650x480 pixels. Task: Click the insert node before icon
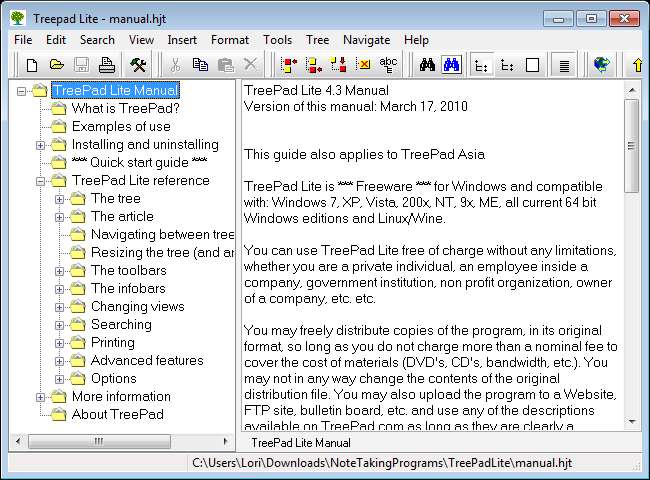(289, 65)
